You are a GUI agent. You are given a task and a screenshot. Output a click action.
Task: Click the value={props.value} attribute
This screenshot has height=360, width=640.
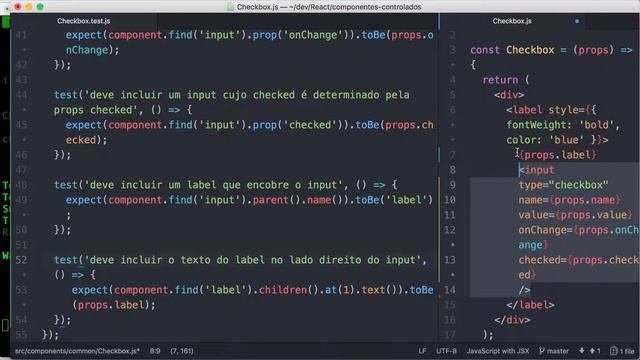pos(575,215)
